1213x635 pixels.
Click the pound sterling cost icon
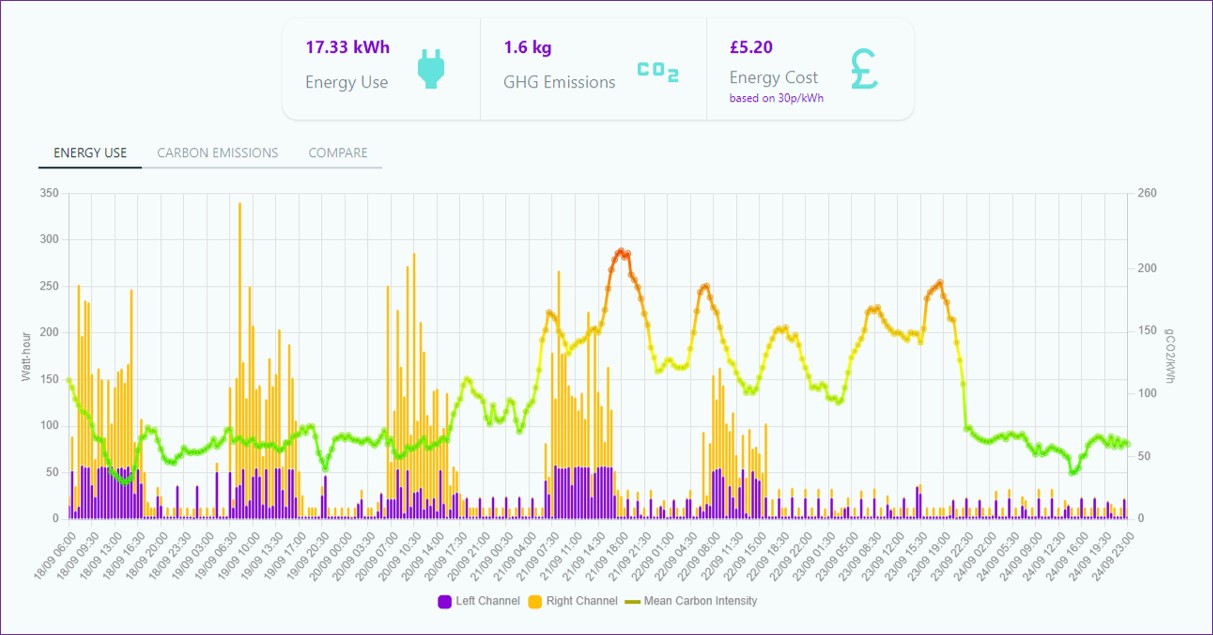point(864,69)
